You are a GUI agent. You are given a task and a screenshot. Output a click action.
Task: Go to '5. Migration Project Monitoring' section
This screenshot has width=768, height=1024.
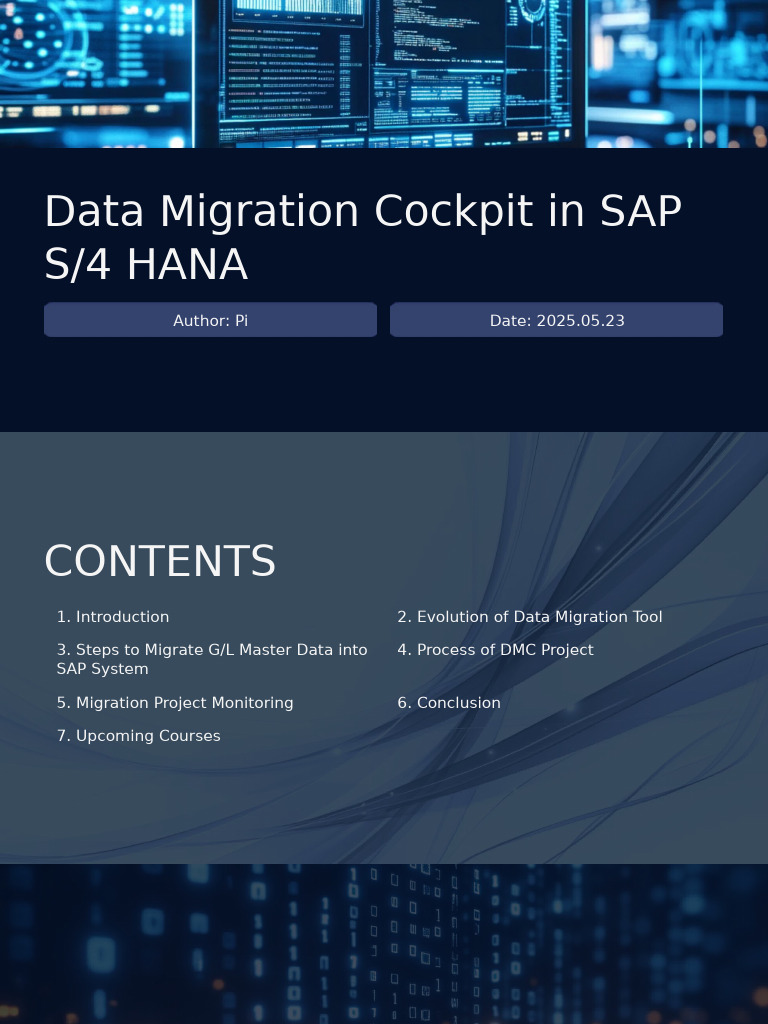click(175, 703)
